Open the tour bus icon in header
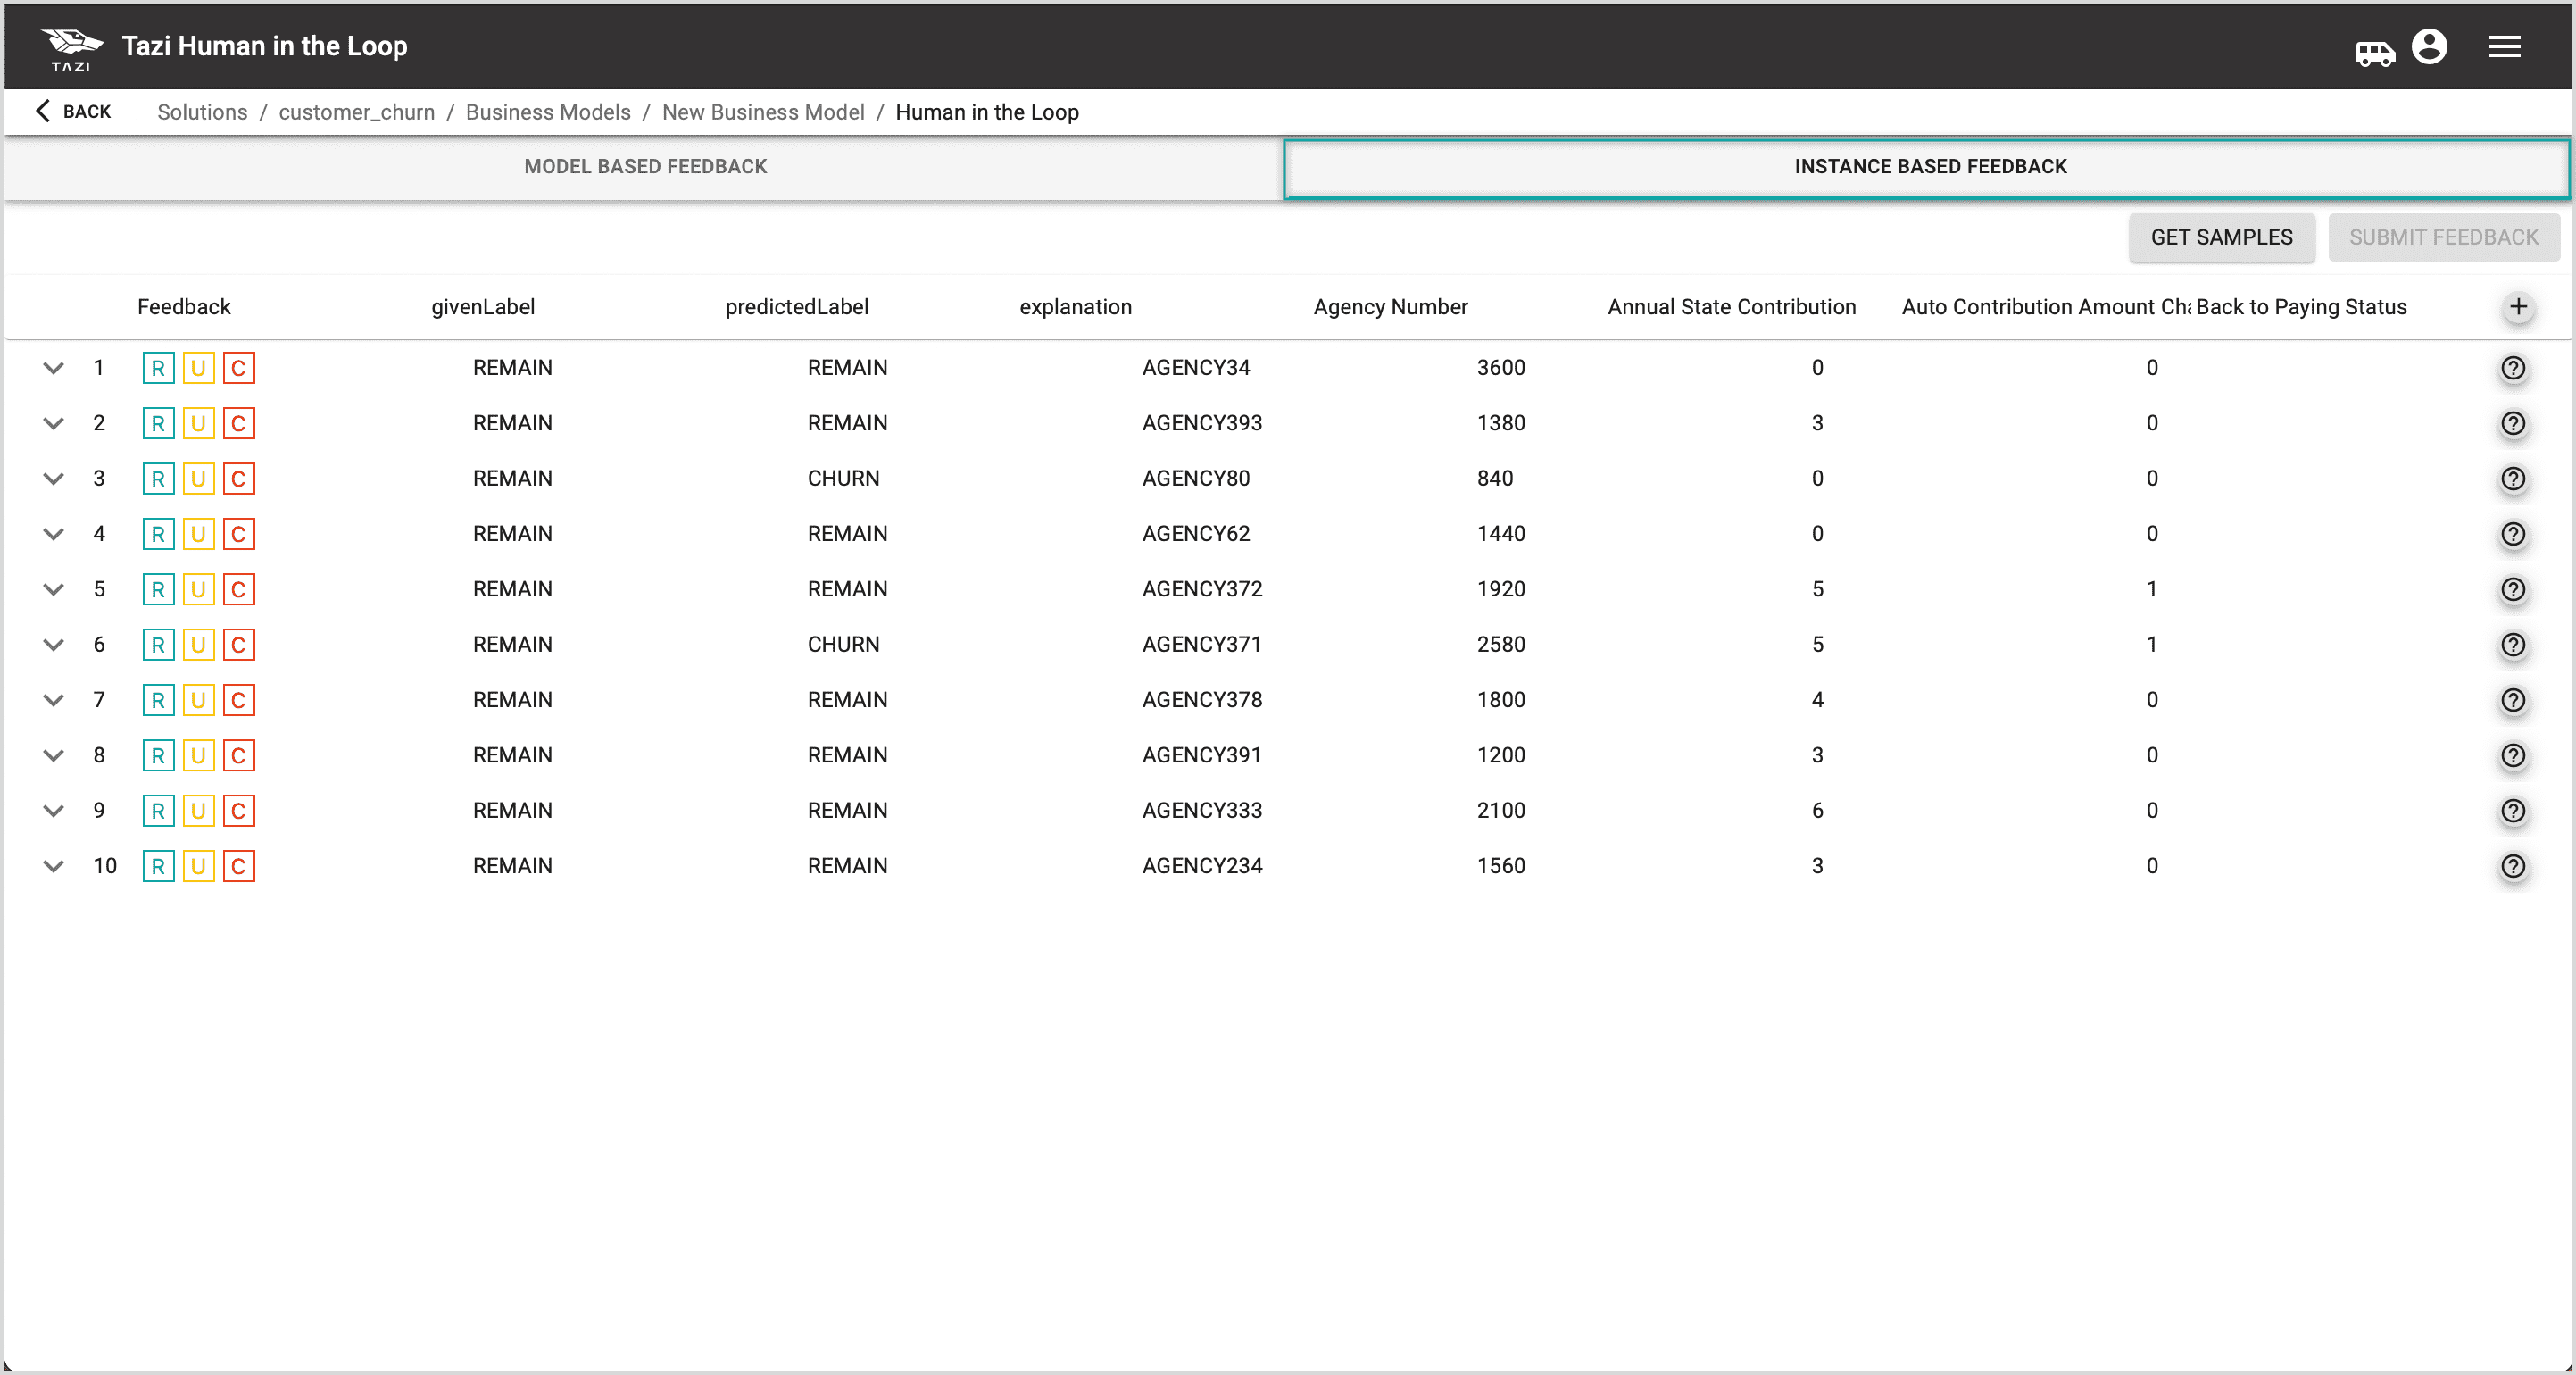This screenshot has width=2576, height=1375. tap(2375, 53)
